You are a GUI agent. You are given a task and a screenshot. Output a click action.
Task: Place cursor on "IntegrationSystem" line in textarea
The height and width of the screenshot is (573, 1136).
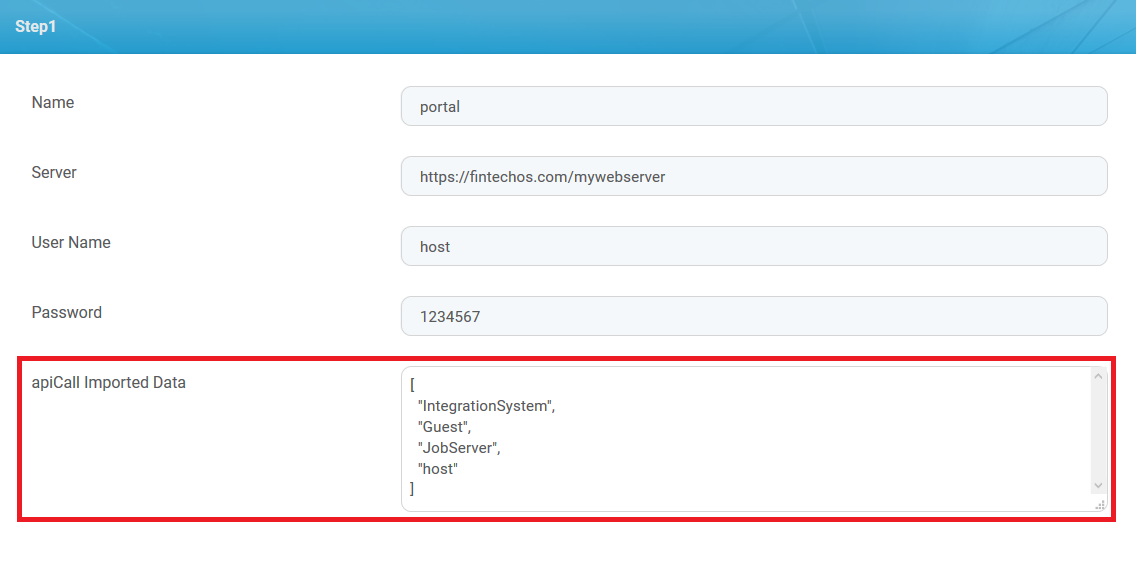(x=486, y=406)
